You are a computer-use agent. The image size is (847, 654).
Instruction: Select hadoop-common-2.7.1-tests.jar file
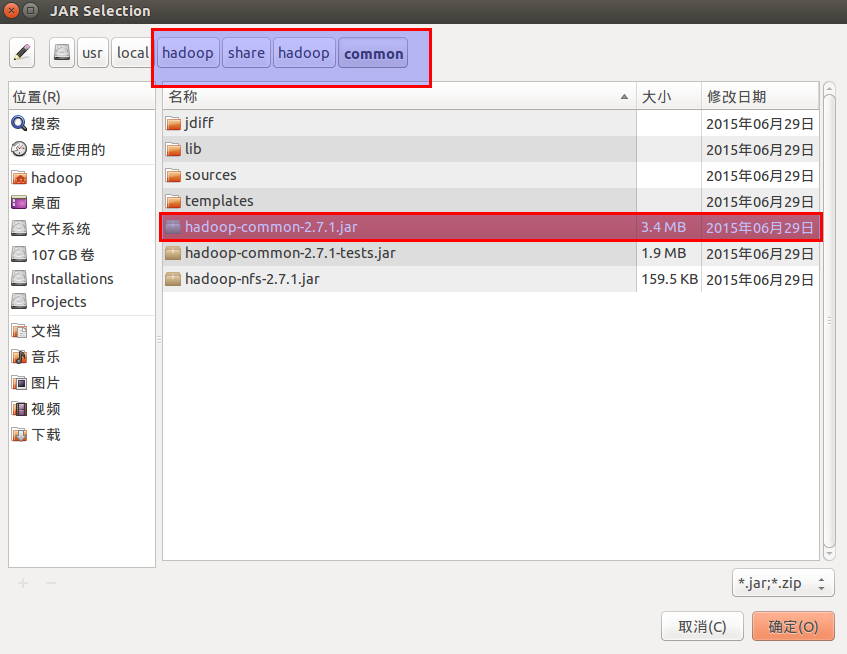click(x=290, y=253)
